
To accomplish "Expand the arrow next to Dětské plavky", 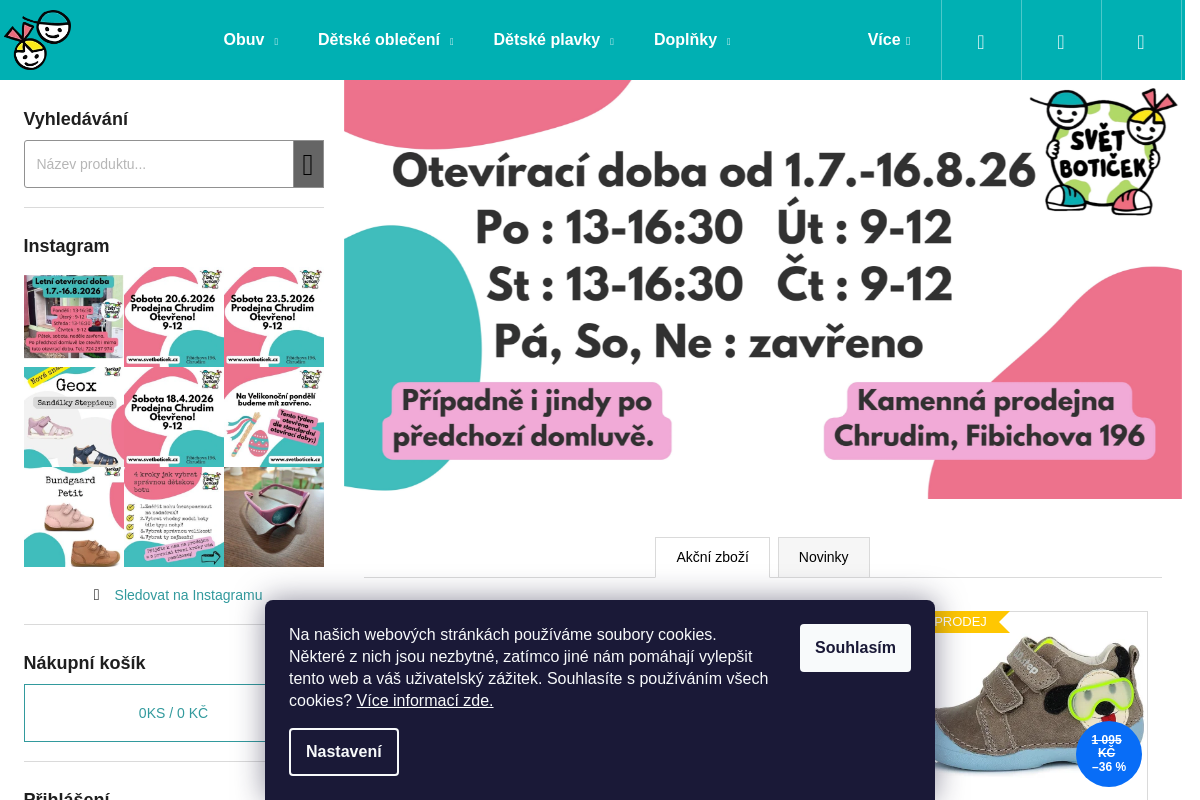I will (611, 42).
